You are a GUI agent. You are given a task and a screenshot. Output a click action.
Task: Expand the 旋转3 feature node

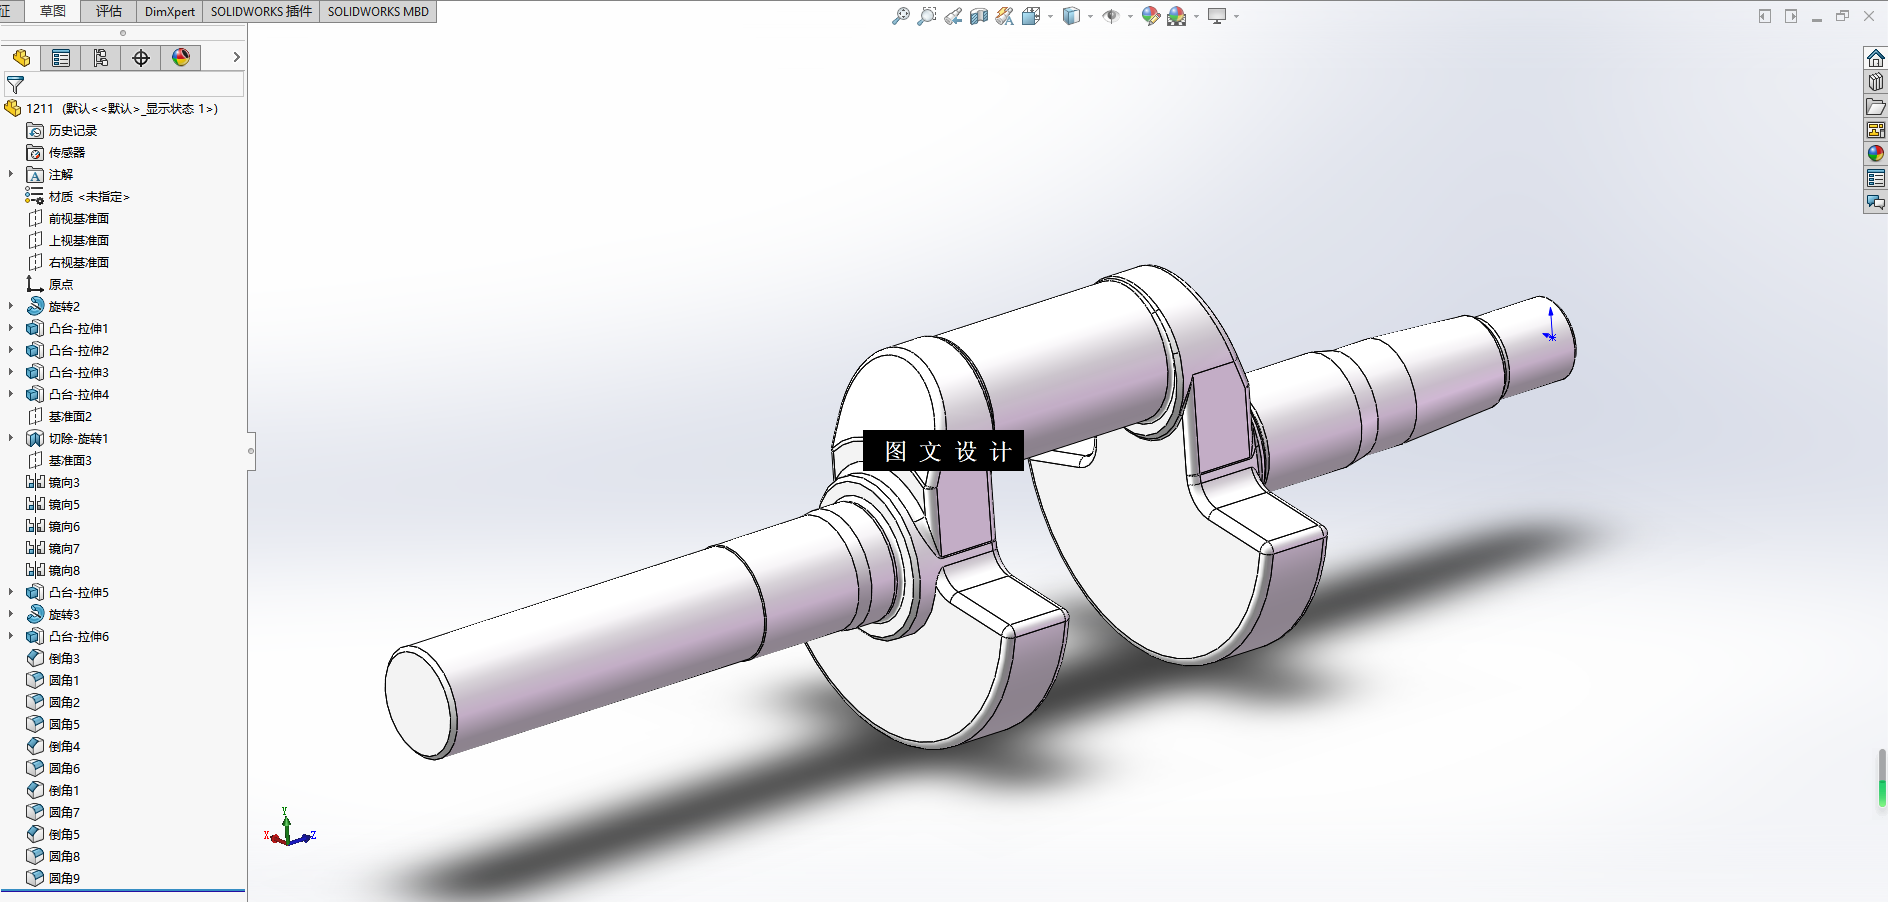pyautogui.click(x=11, y=614)
